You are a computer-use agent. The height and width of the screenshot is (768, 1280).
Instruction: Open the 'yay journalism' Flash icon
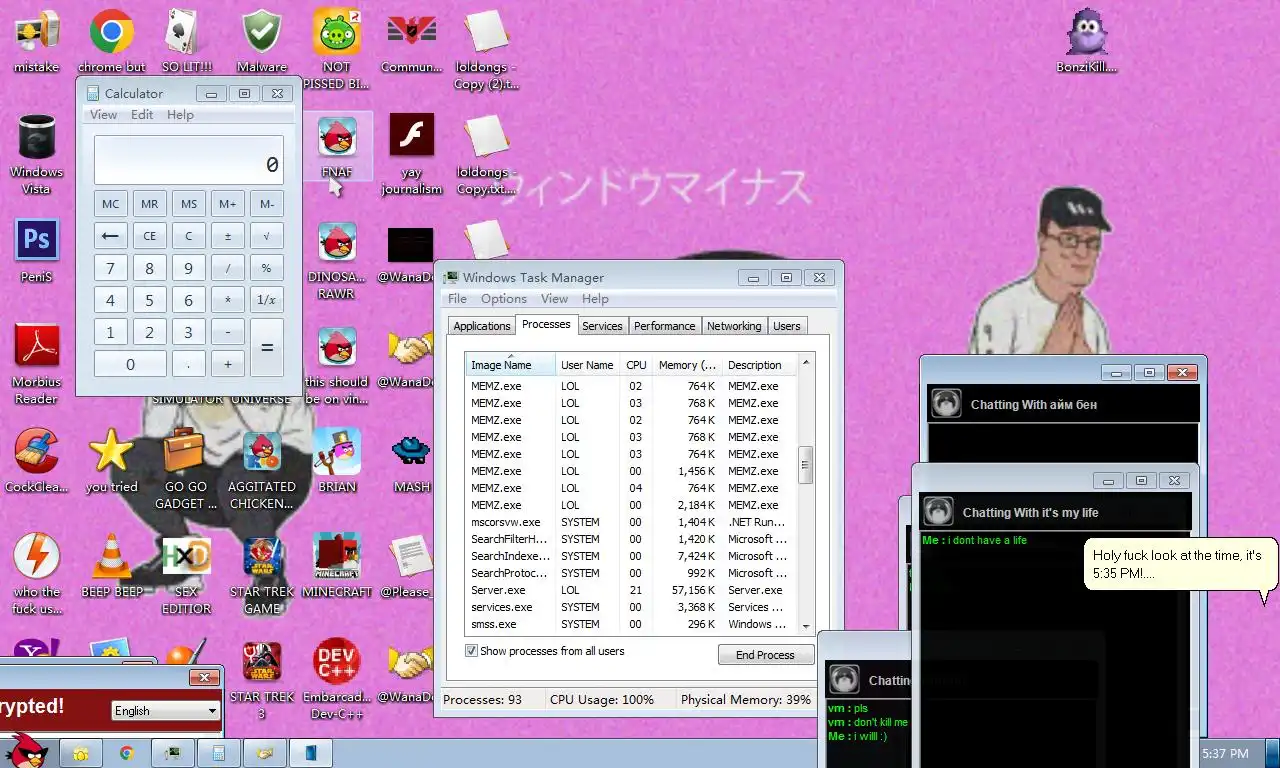(412, 153)
